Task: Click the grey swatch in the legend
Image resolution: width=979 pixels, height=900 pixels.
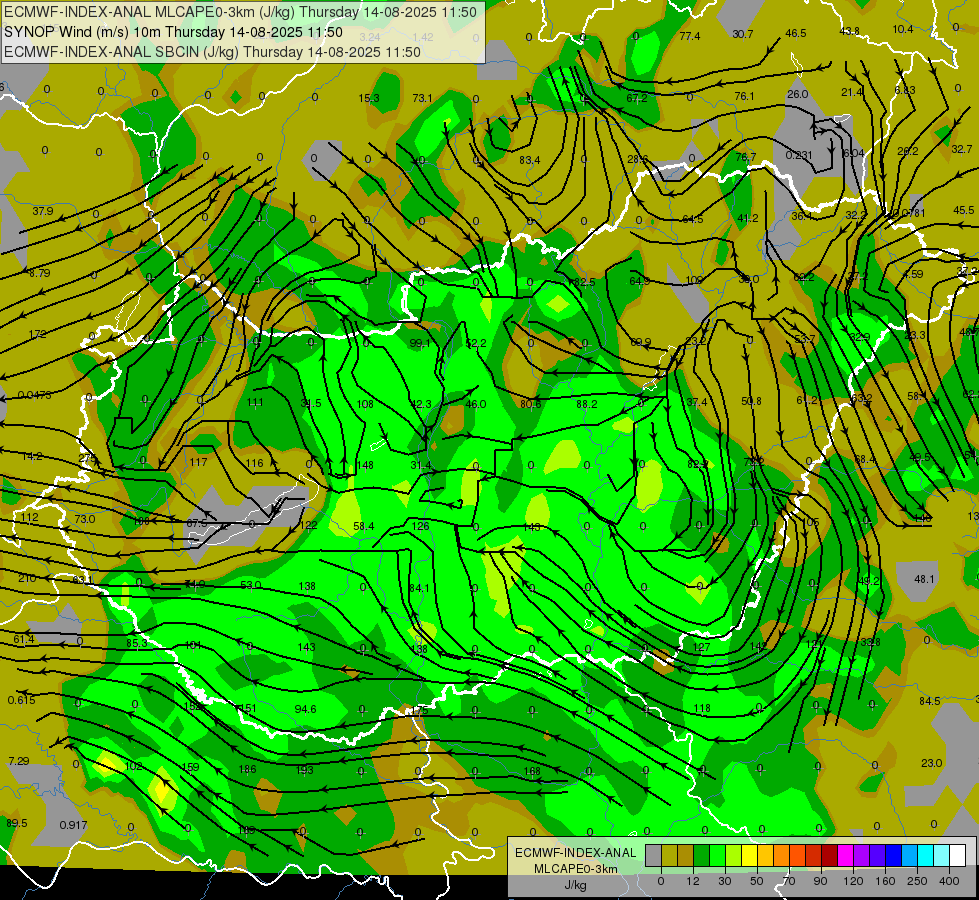Action: pyautogui.click(x=654, y=855)
